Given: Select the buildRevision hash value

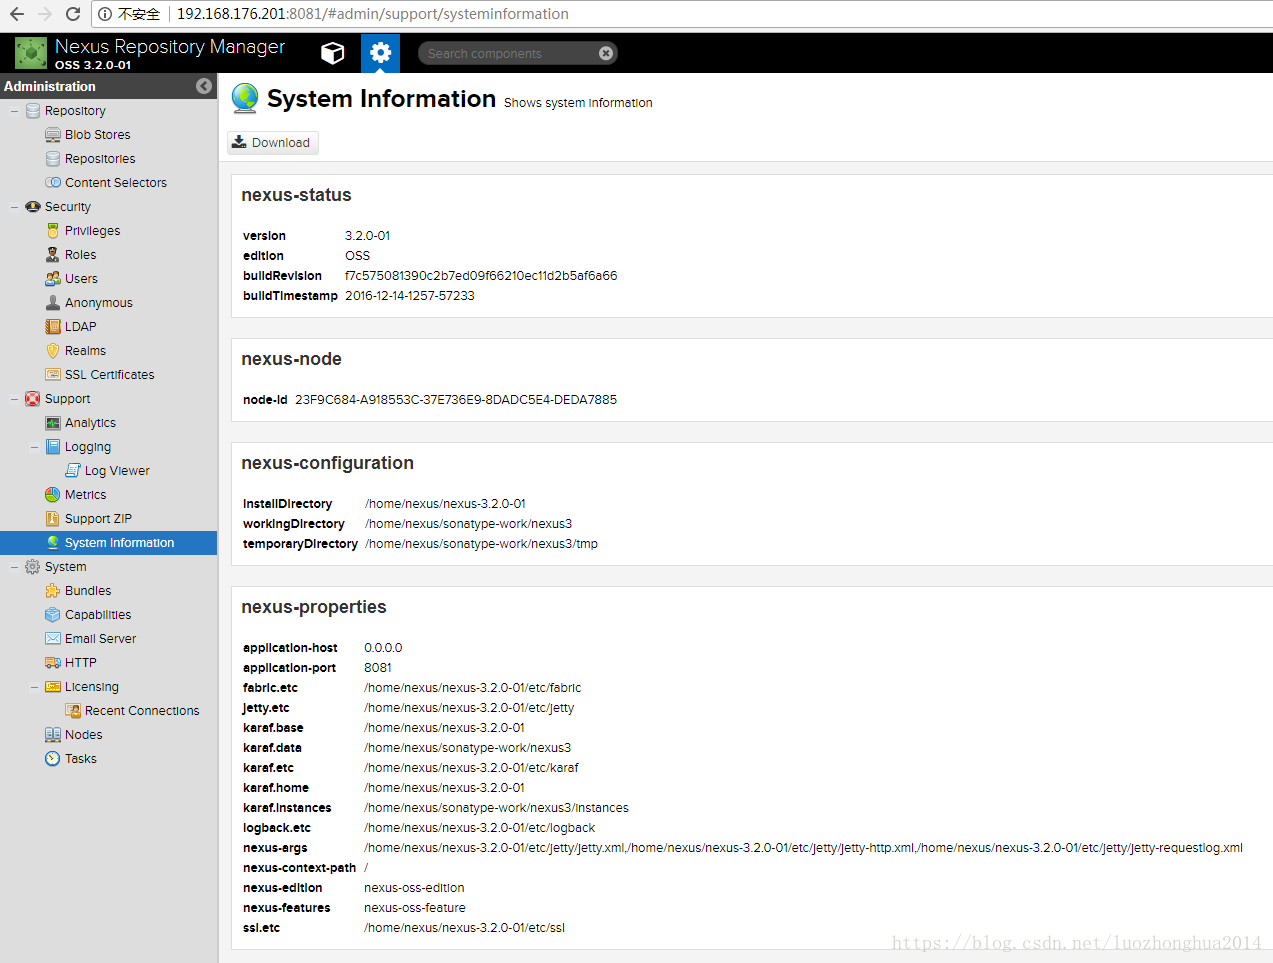Looking at the screenshot, I should [x=481, y=276].
